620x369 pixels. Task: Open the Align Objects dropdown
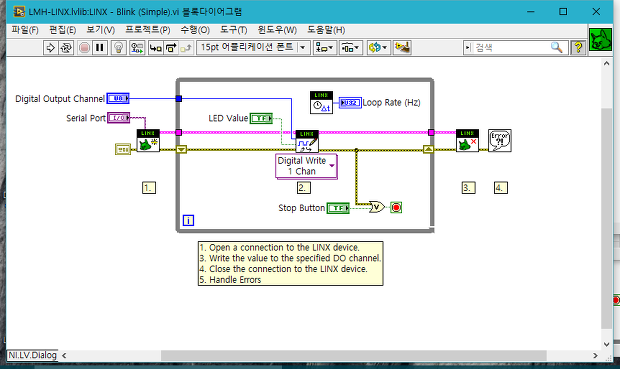[x=325, y=48]
